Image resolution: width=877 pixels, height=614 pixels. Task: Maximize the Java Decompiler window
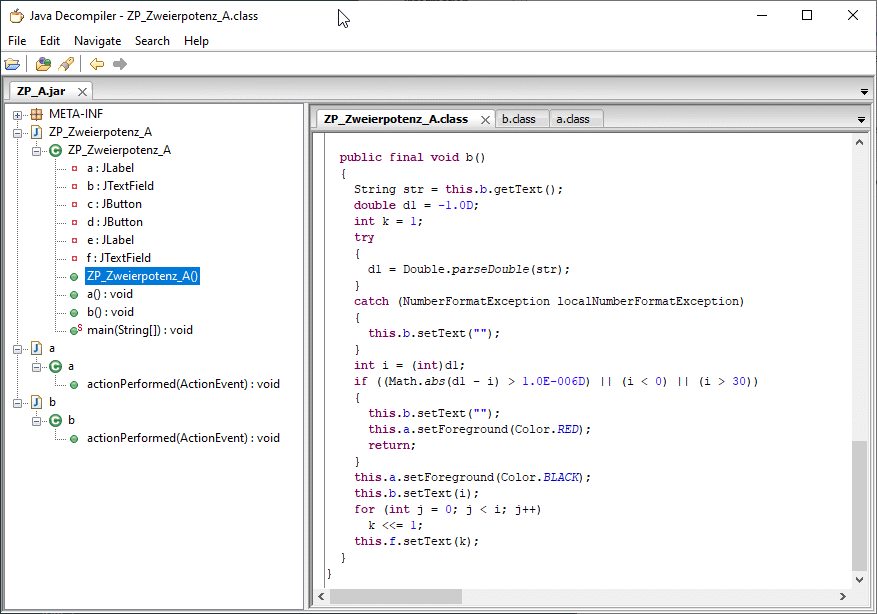(807, 16)
